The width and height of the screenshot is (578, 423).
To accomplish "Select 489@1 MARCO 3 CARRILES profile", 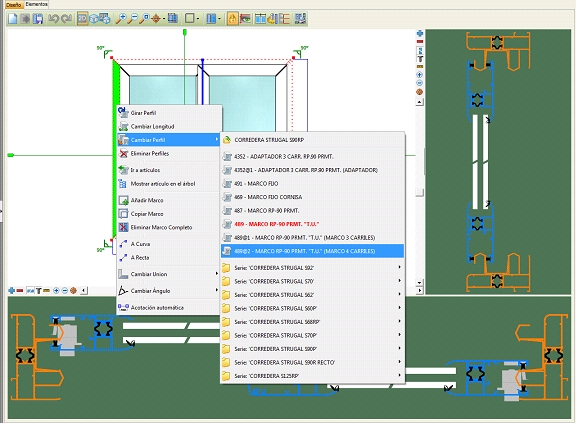I will (x=313, y=238).
